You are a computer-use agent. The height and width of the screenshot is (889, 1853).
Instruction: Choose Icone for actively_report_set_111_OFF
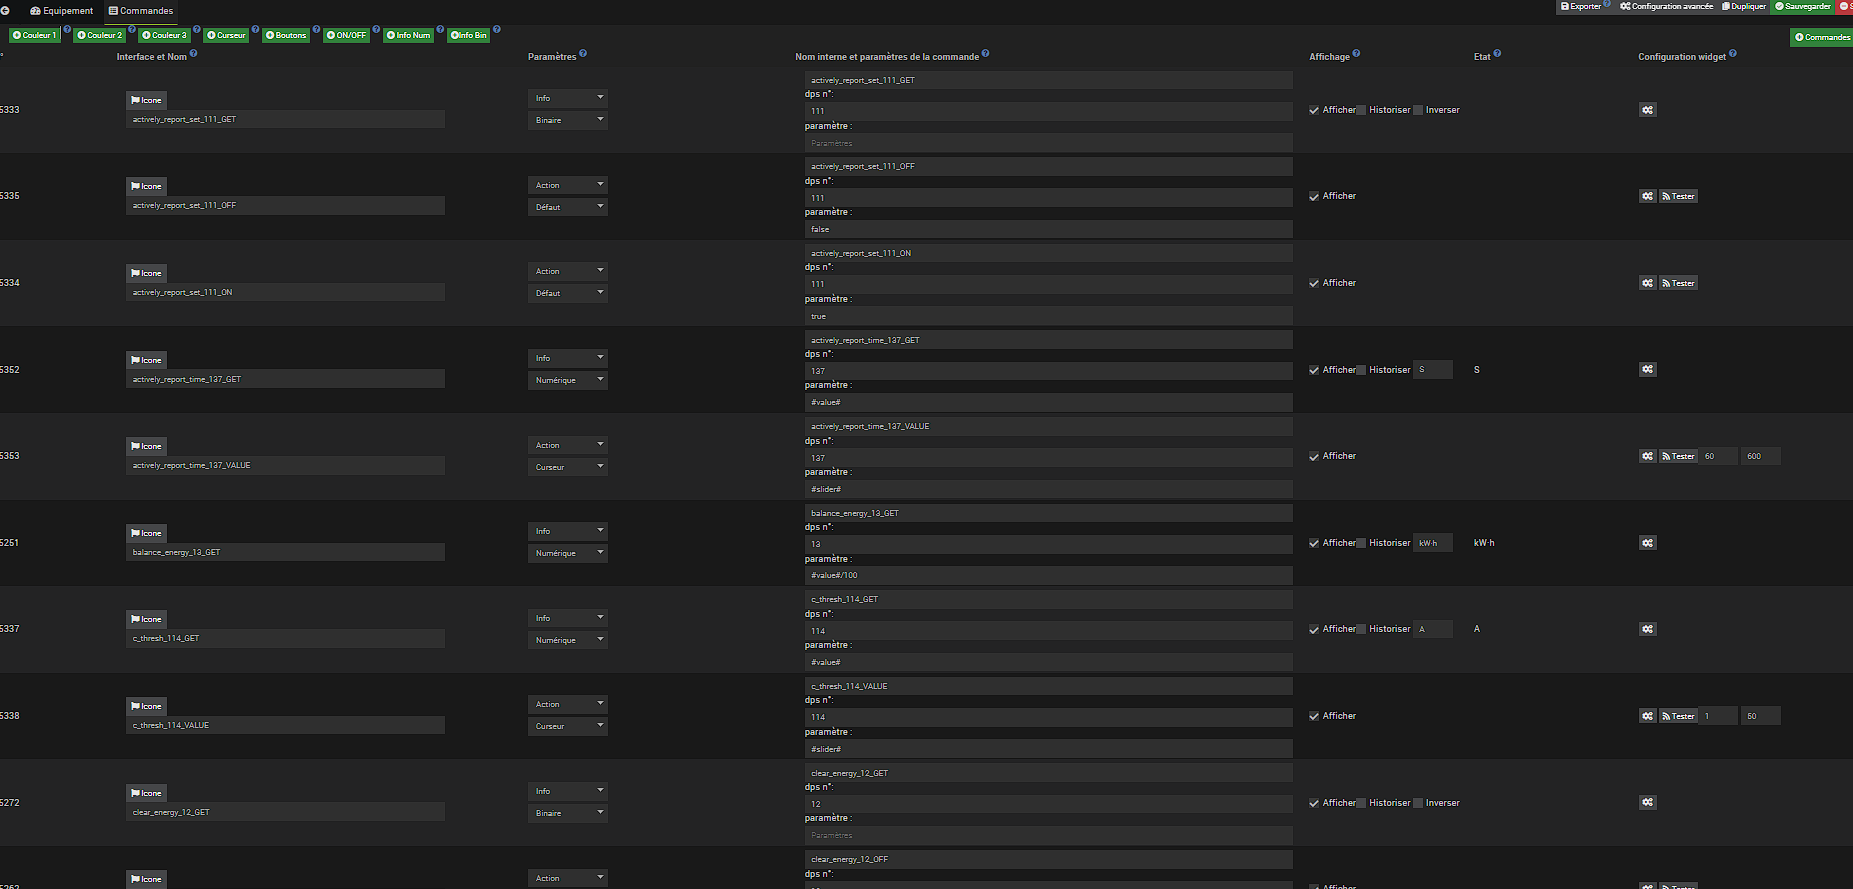(146, 186)
